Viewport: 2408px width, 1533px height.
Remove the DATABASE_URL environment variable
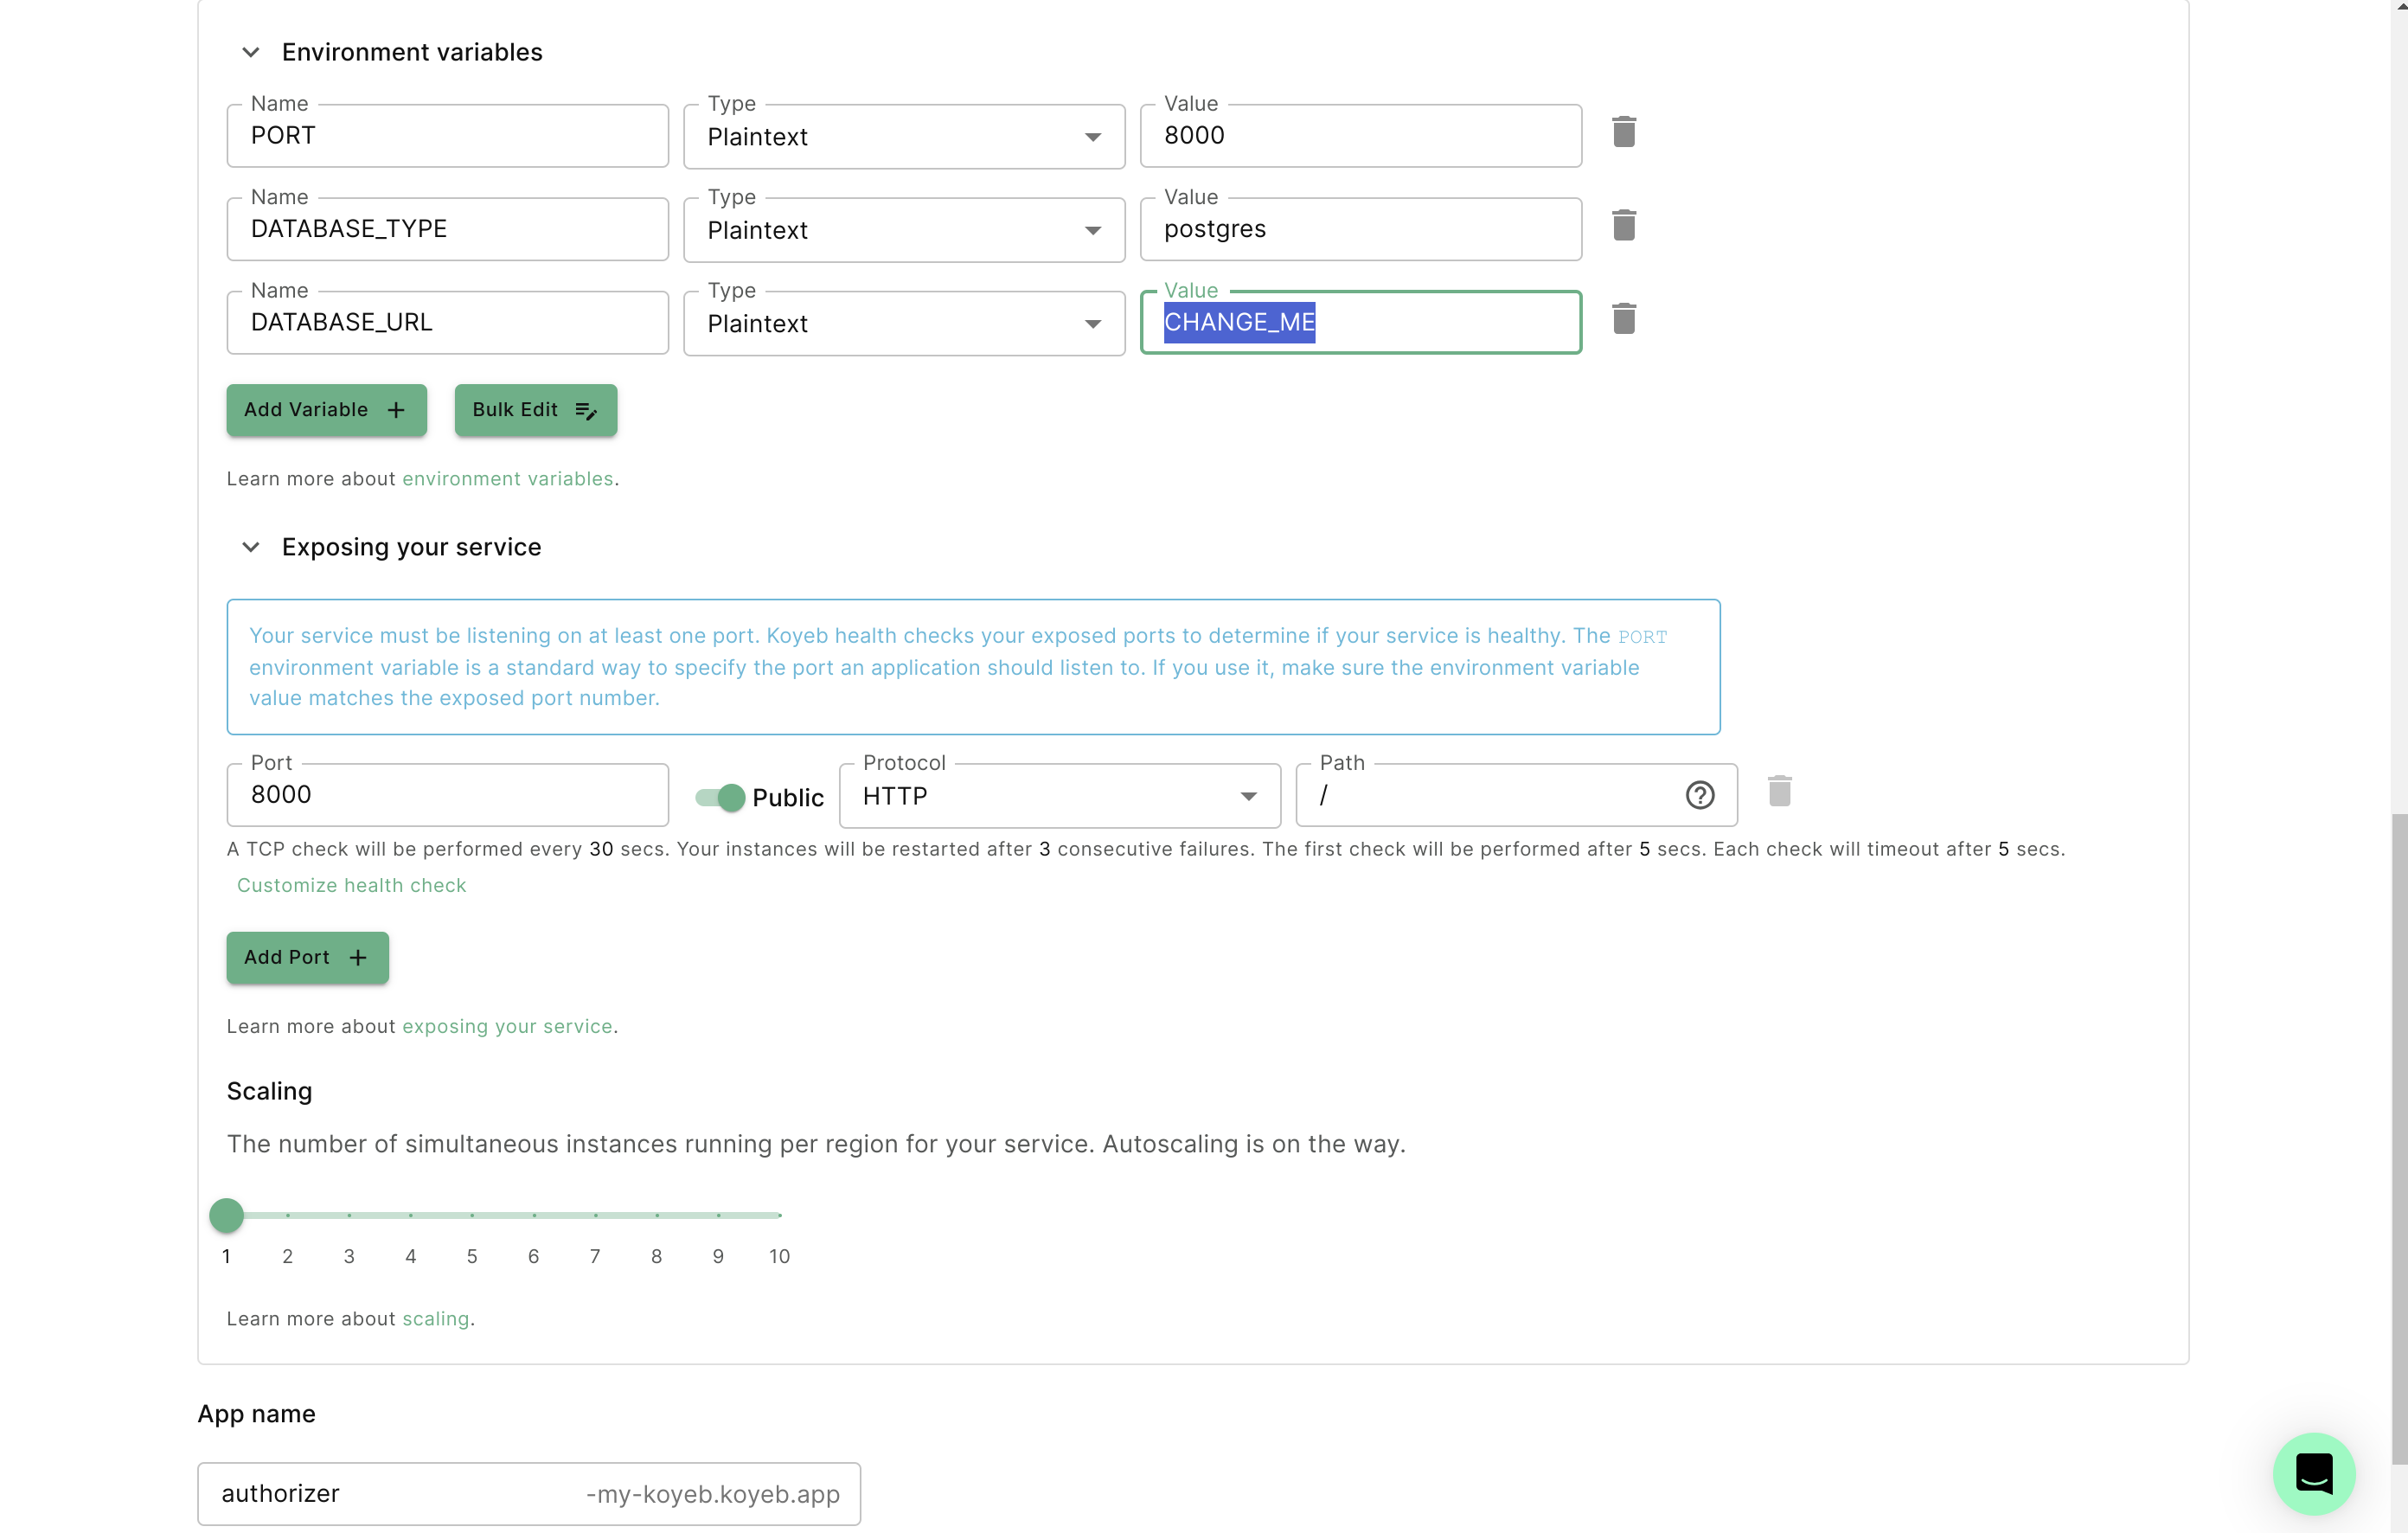(x=1623, y=318)
